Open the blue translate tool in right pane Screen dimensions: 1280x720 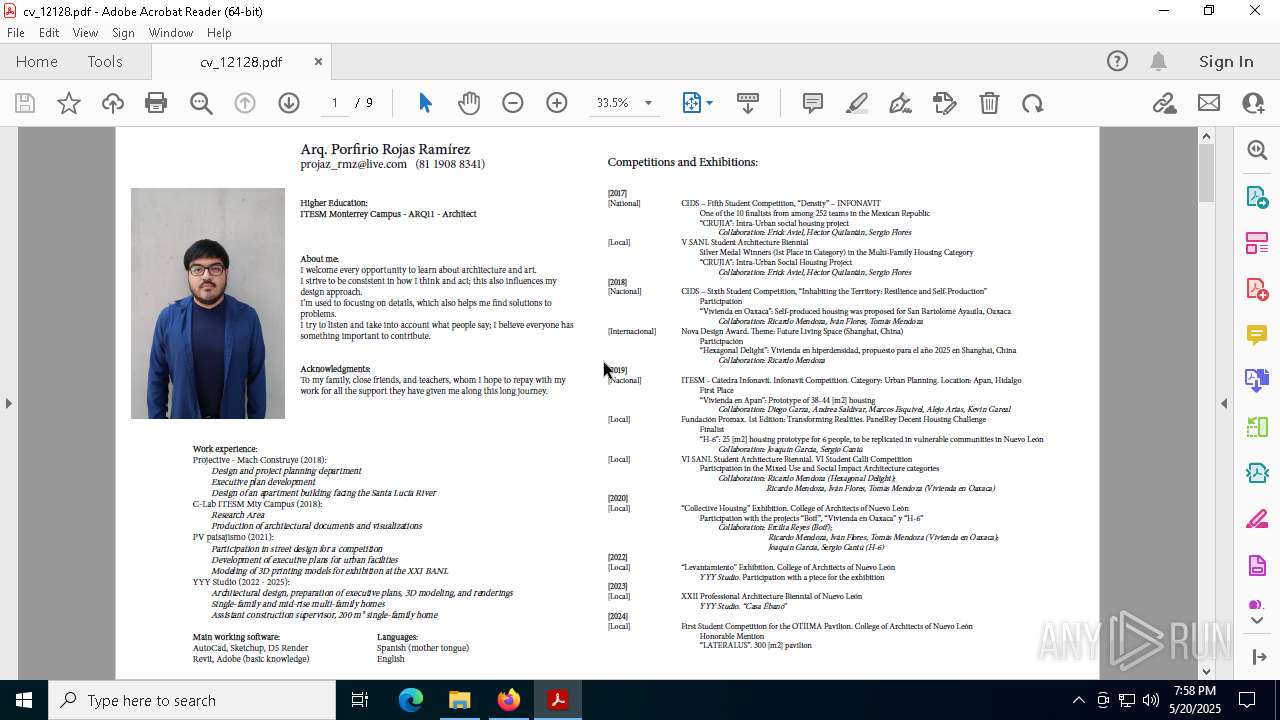pos(1257,380)
